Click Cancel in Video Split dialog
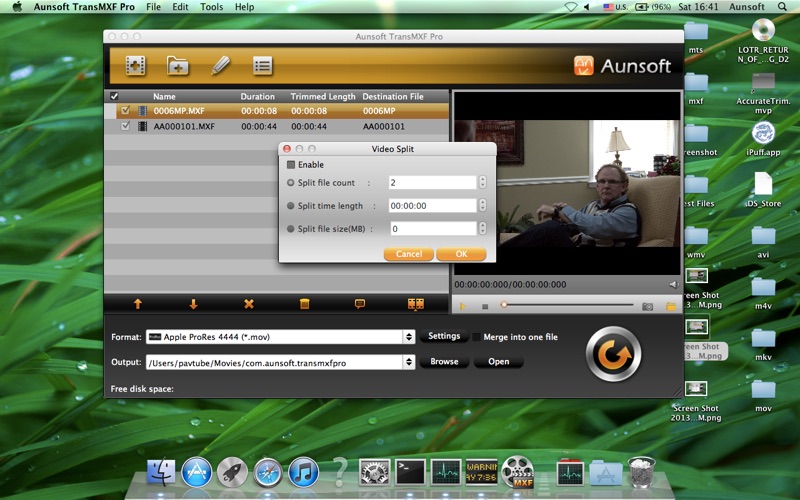This screenshot has height=500, width=800. pyautogui.click(x=409, y=254)
